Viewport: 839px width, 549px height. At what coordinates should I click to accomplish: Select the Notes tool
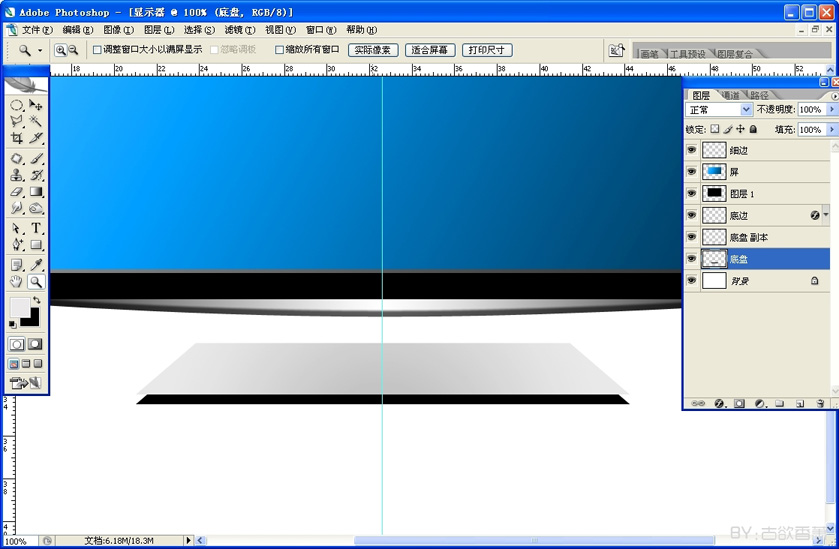17,265
